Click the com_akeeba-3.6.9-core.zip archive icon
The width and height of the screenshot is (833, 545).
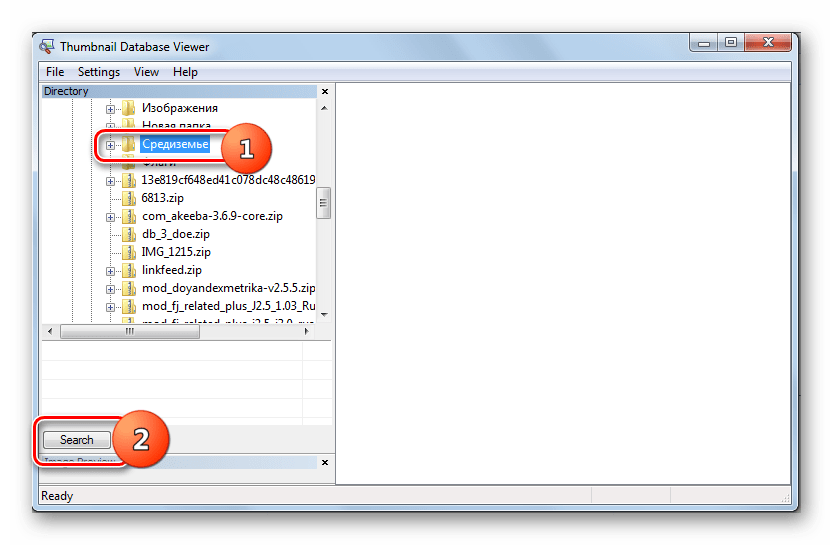point(128,216)
